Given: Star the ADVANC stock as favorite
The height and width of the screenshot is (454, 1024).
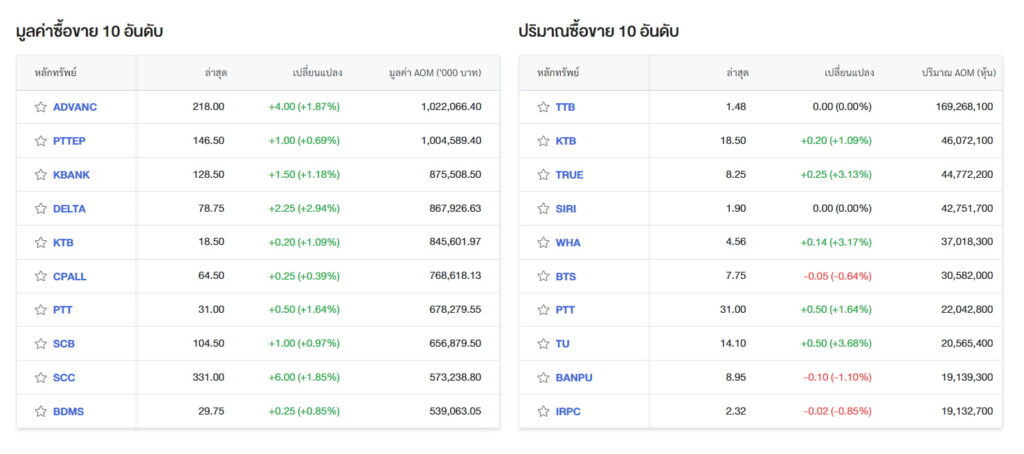Looking at the screenshot, I should point(40,107).
